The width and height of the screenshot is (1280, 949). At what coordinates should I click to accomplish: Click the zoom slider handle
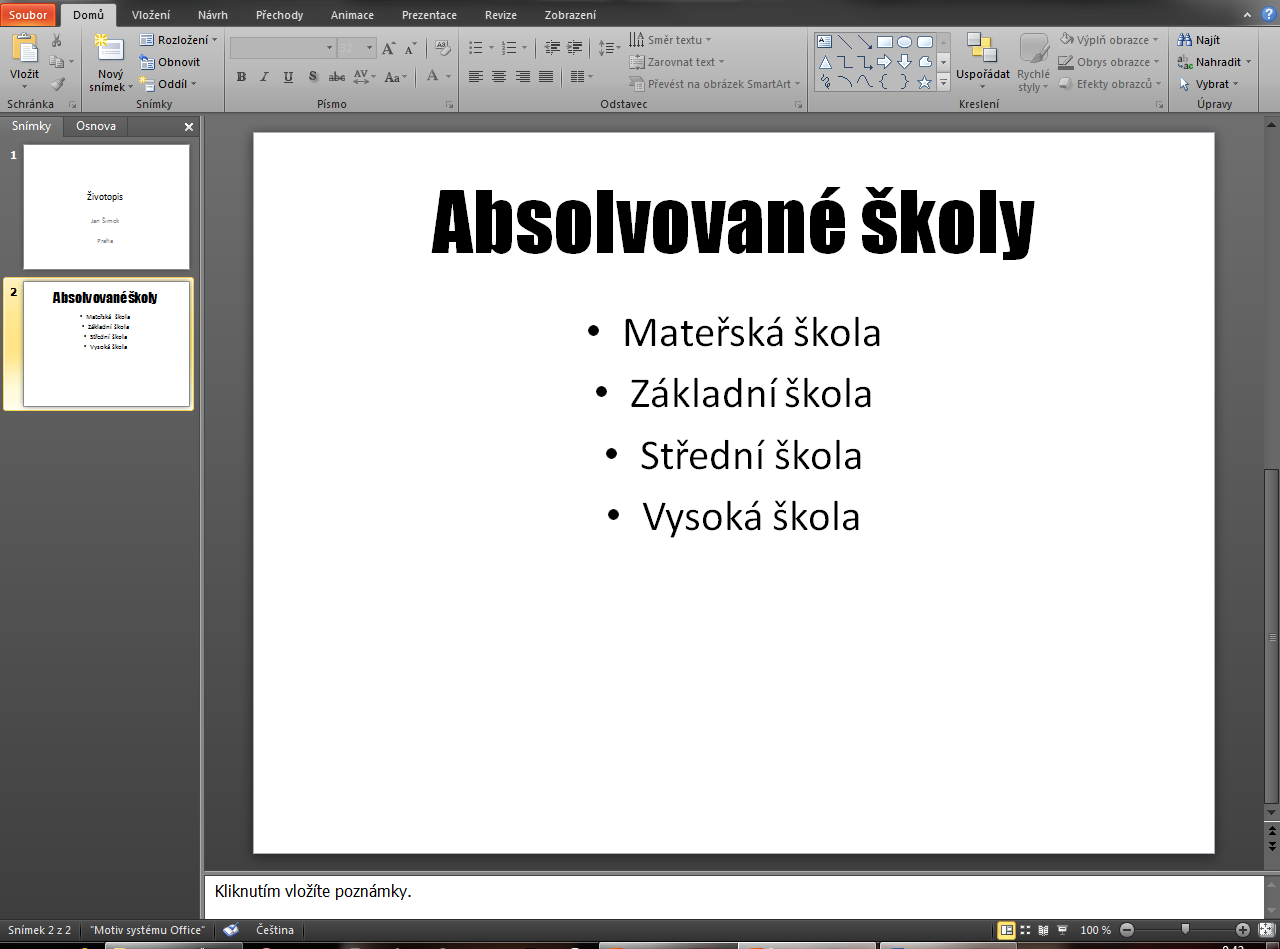(1185, 930)
